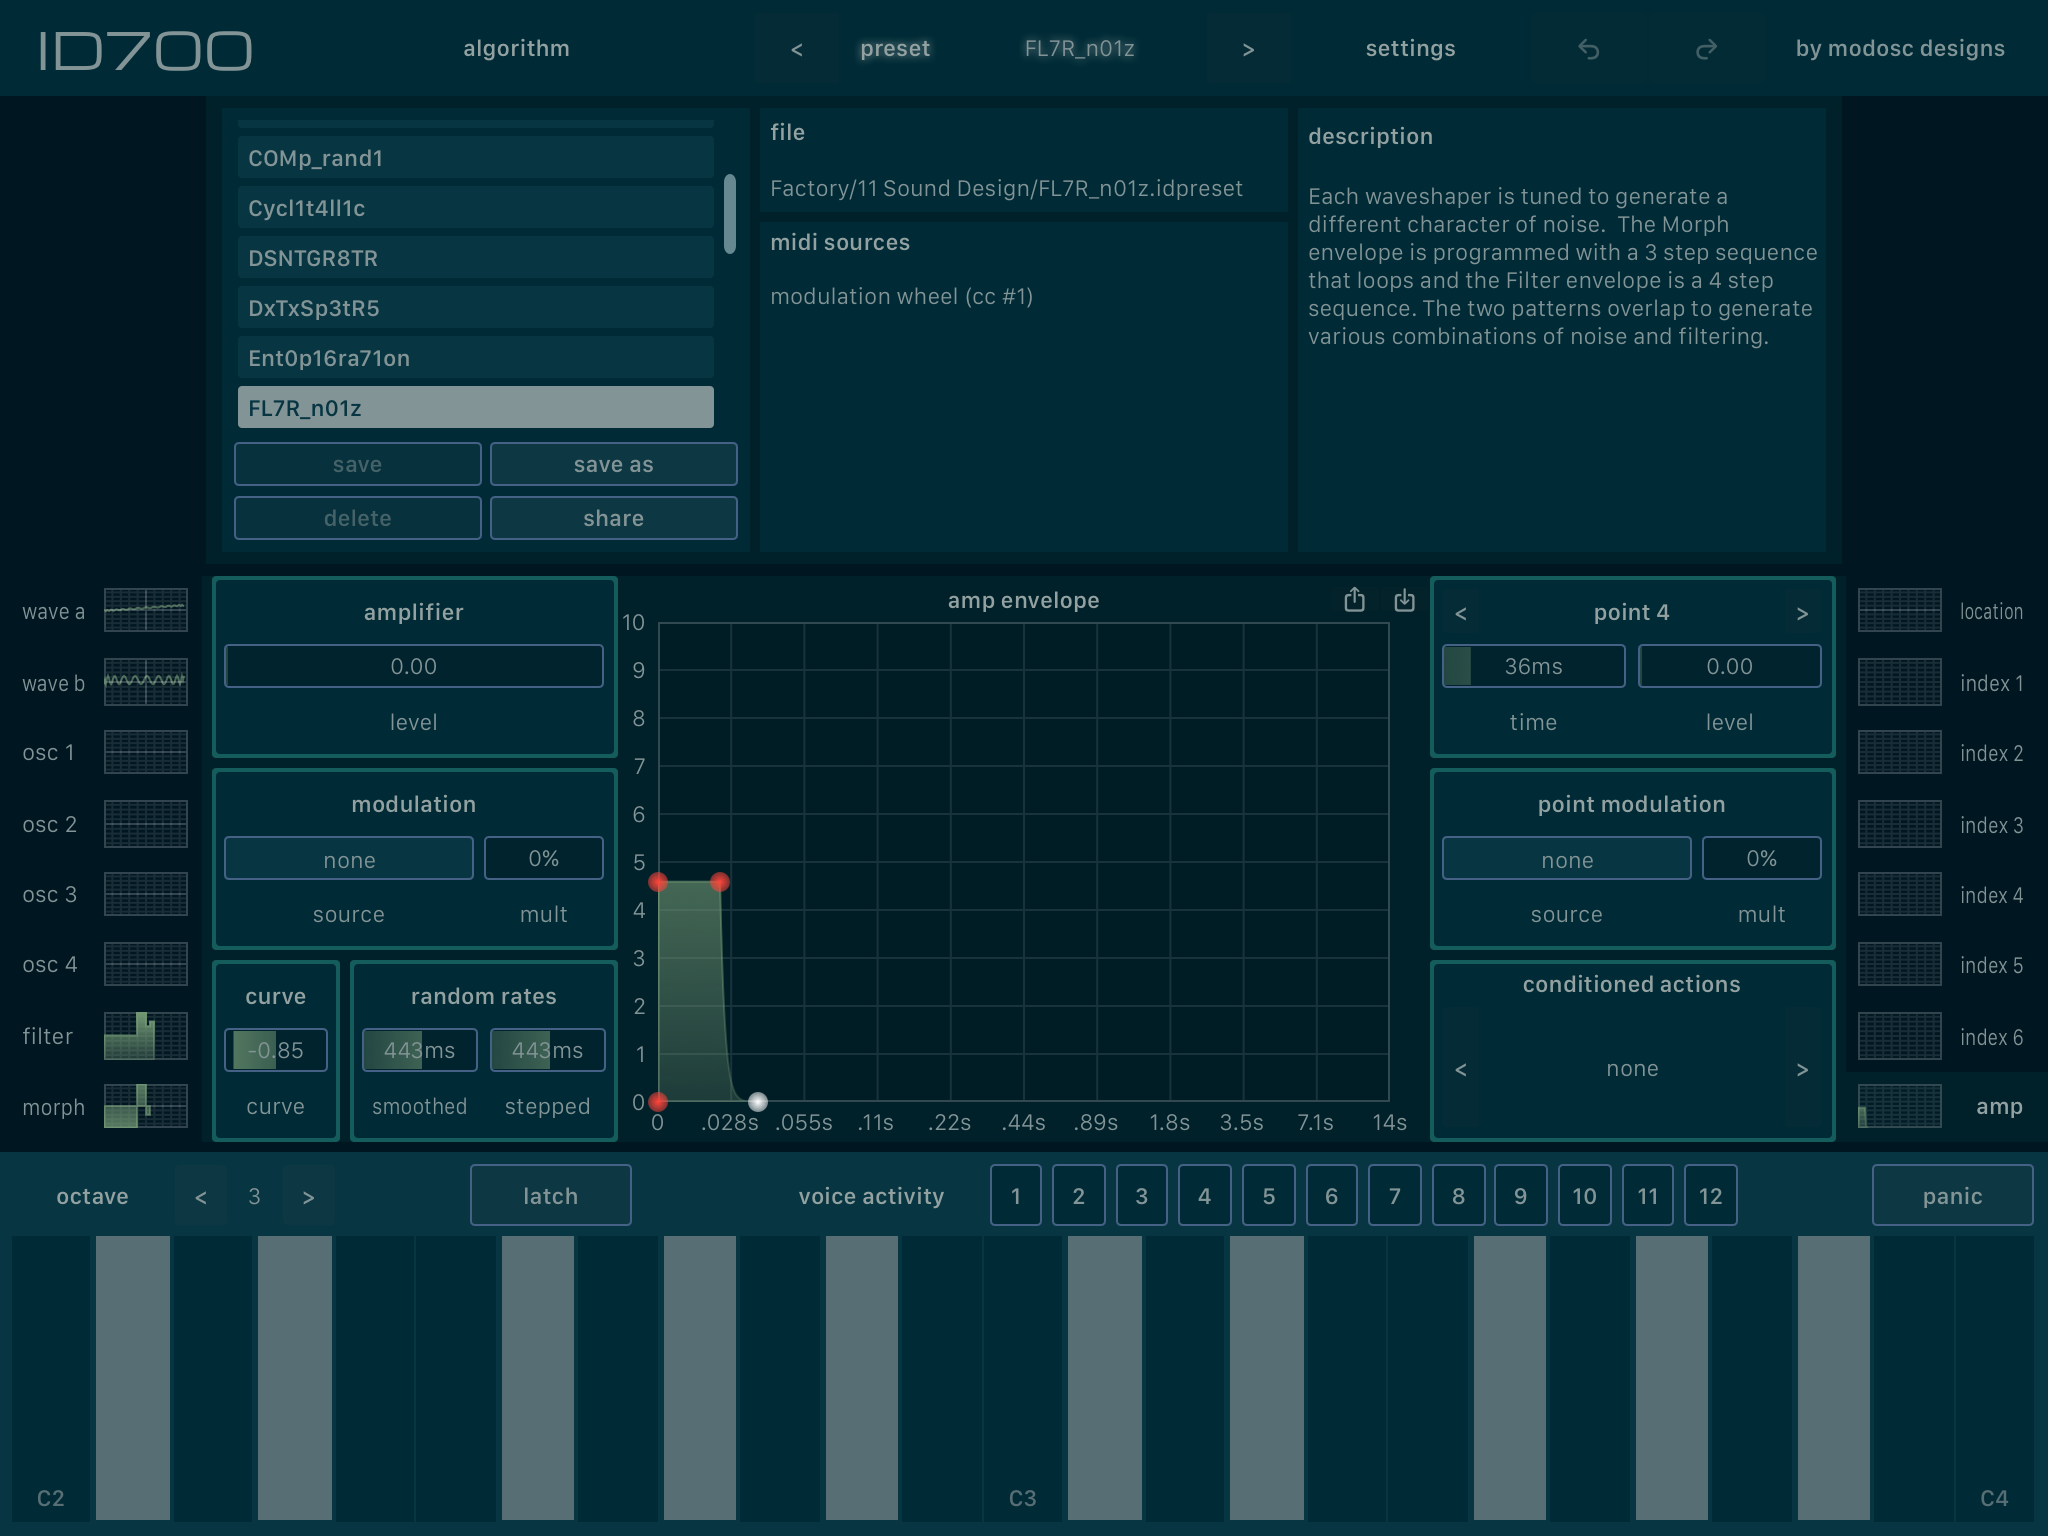Adjust the curve value slider
The height and width of the screenshot is (1536, 2048).
pos(276,1050)
